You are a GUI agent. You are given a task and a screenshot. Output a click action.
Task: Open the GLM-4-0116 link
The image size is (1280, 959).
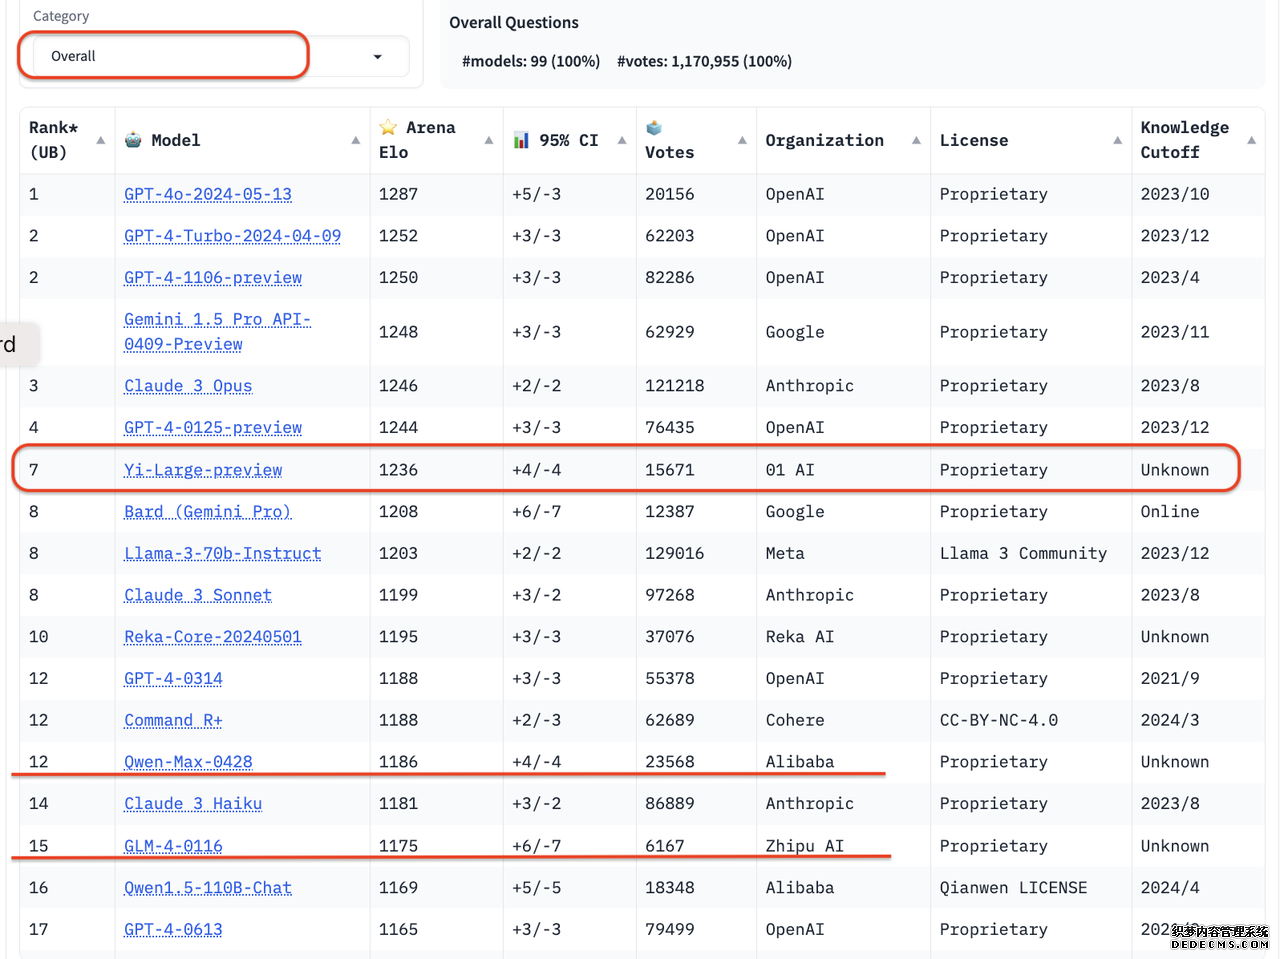173,846
